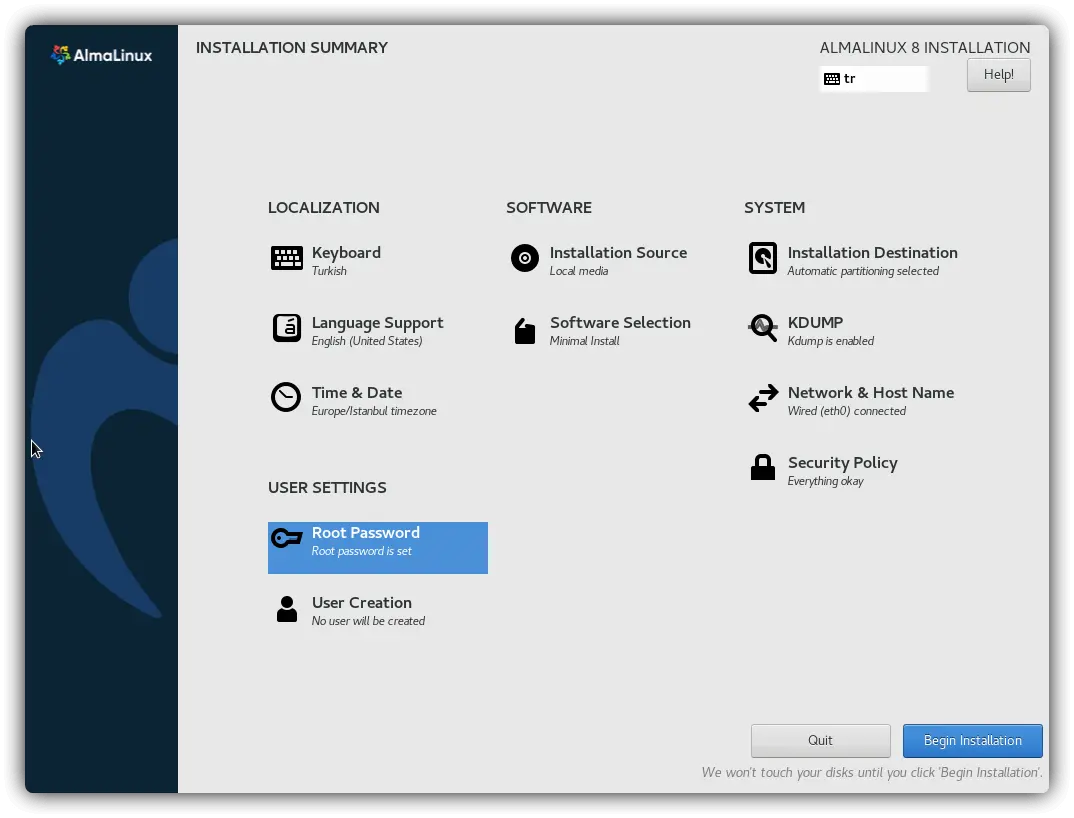Viewport: 1074px width, 818px height.
Task: Click the ALMALINUX 8 INSTALLATION title
Action: [925, 47]
